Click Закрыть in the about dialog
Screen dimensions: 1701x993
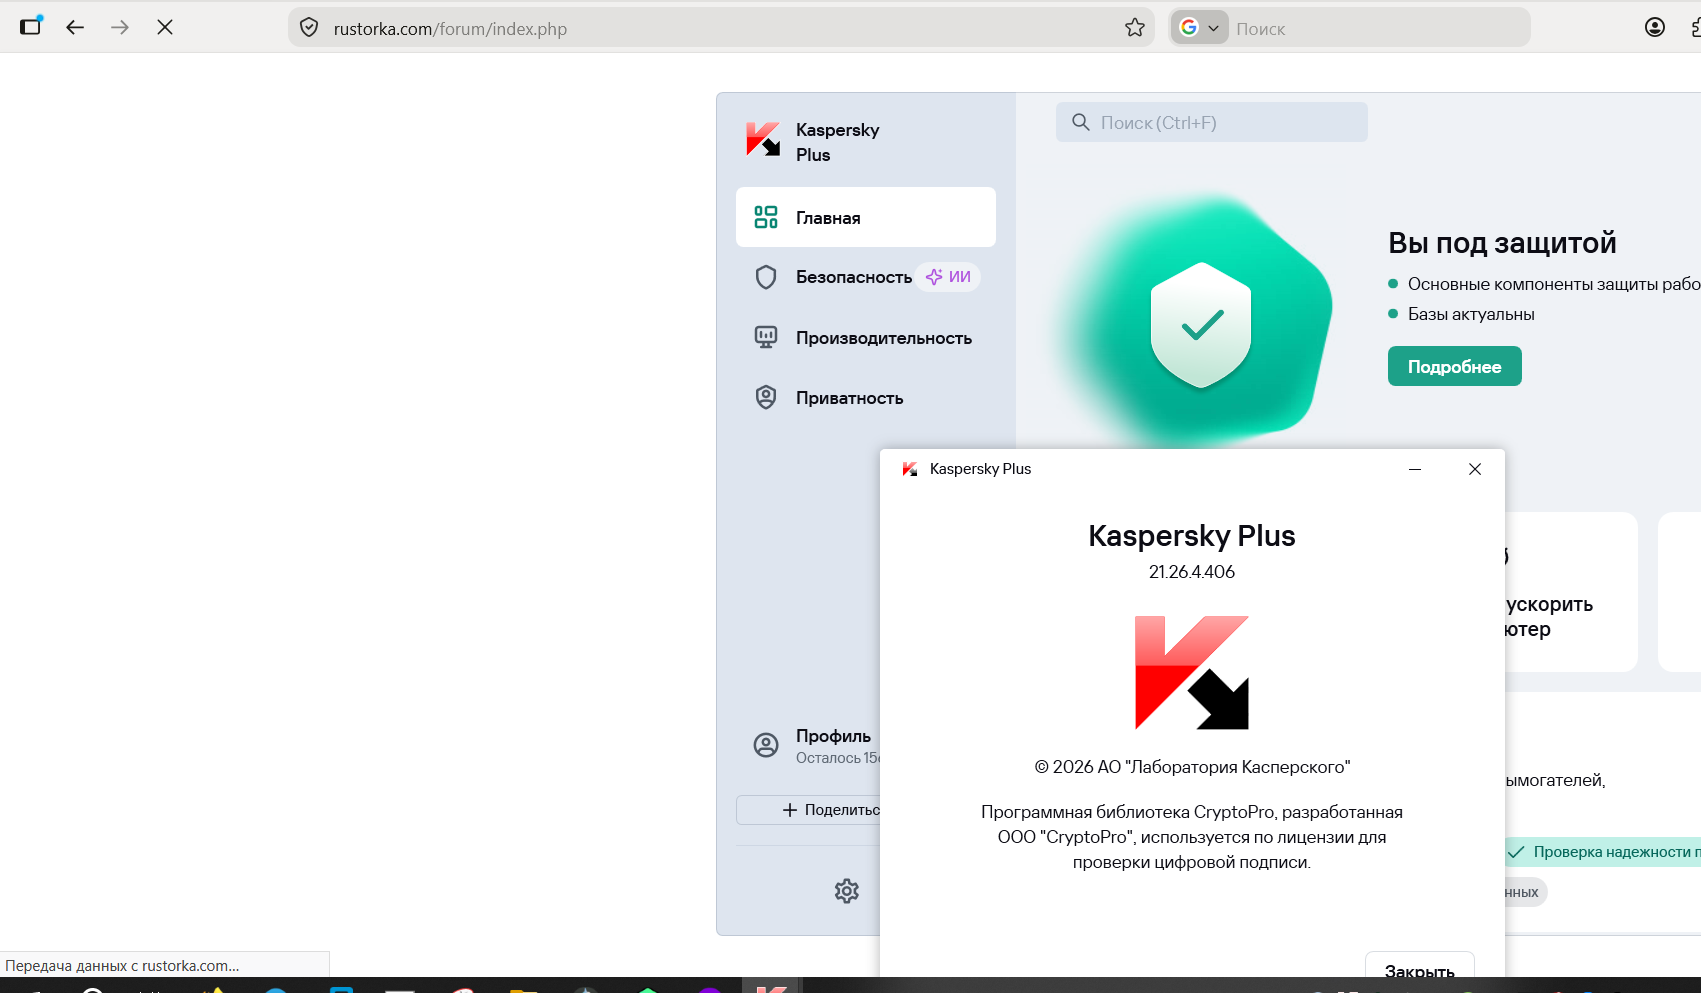[x=1420, y=965]
